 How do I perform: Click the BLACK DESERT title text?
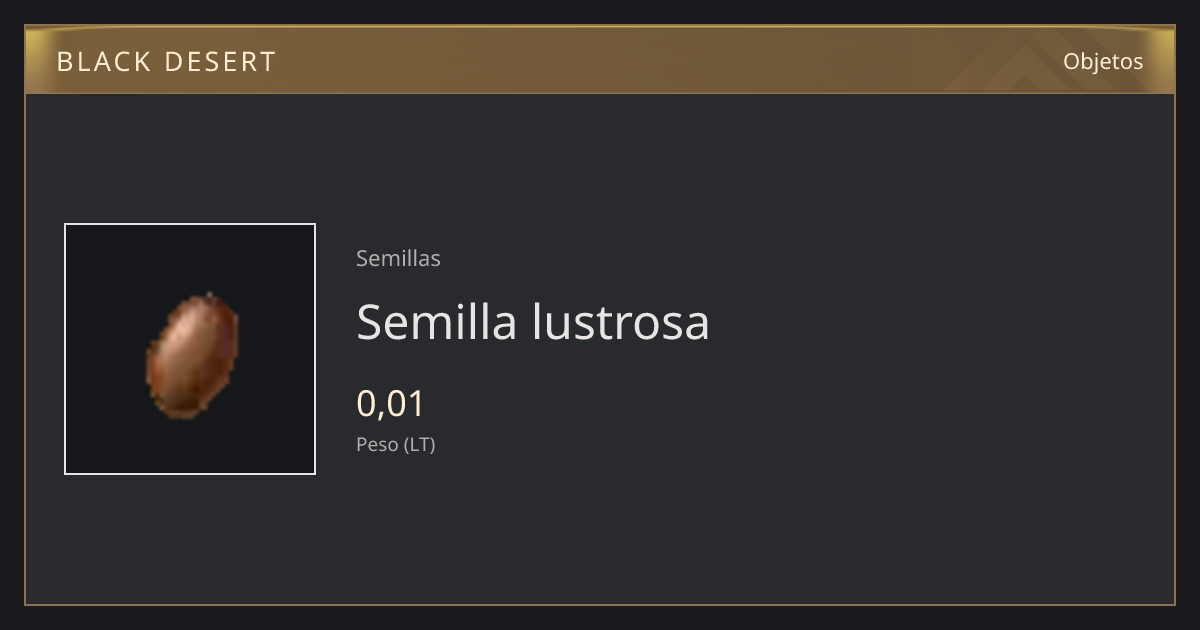click(166, 62)
